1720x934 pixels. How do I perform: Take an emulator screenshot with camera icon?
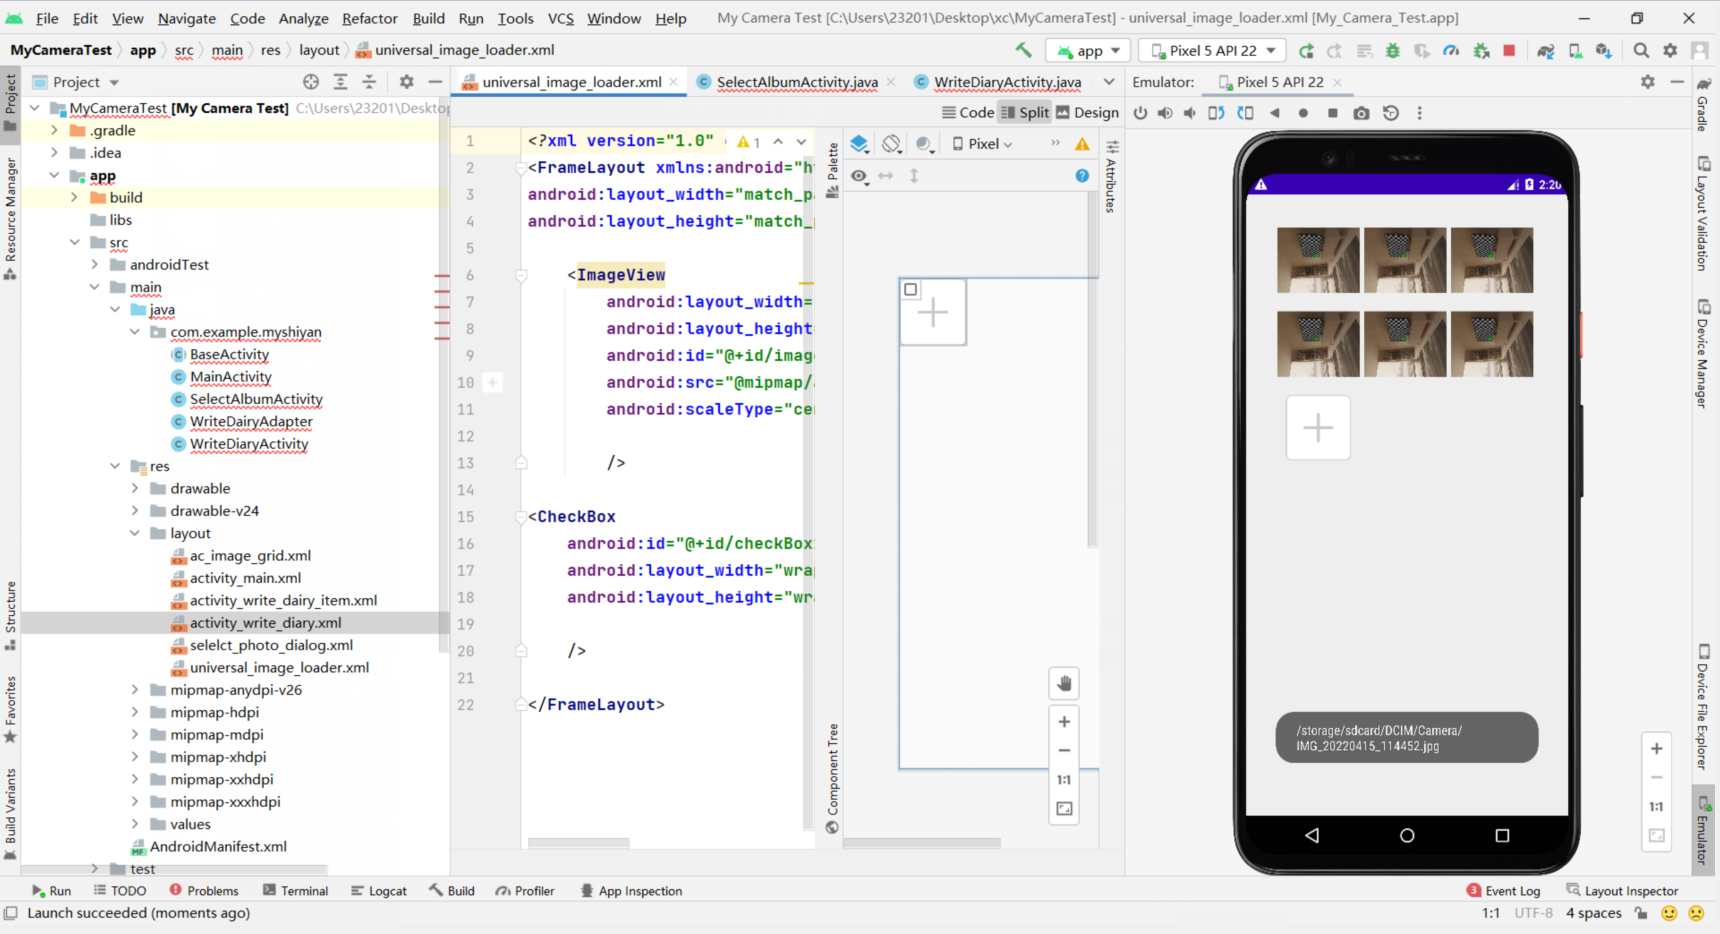click(1361, 113)
